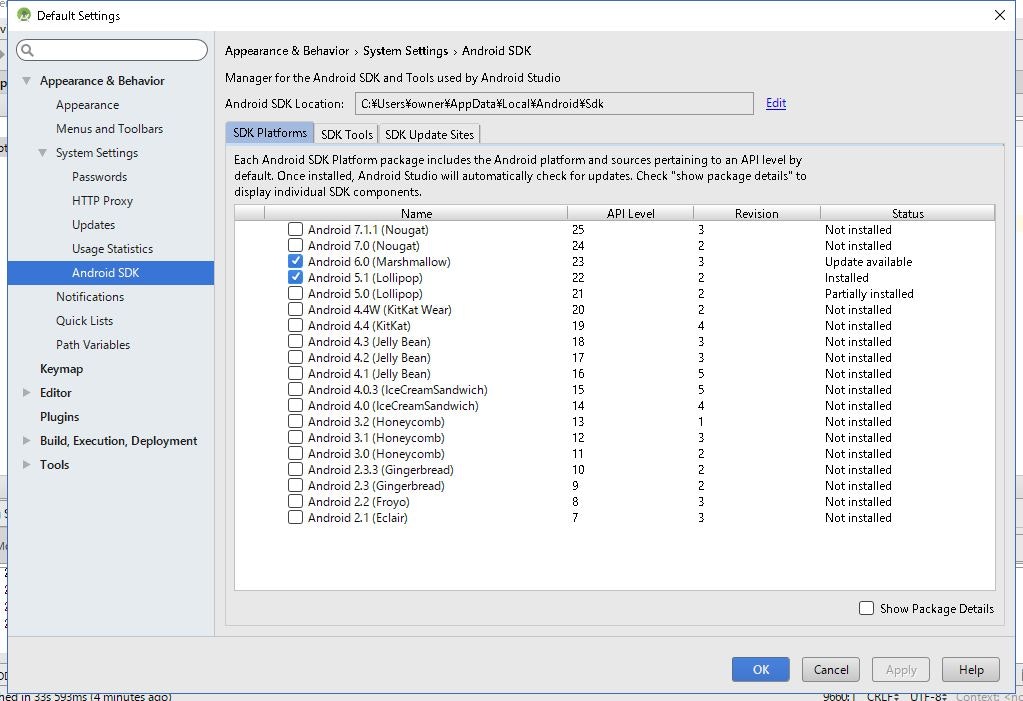The image size is (1023, 701).
Task: Click System Settings breadcrumb text
Action: pyautogui.click(x=406, y=51)
